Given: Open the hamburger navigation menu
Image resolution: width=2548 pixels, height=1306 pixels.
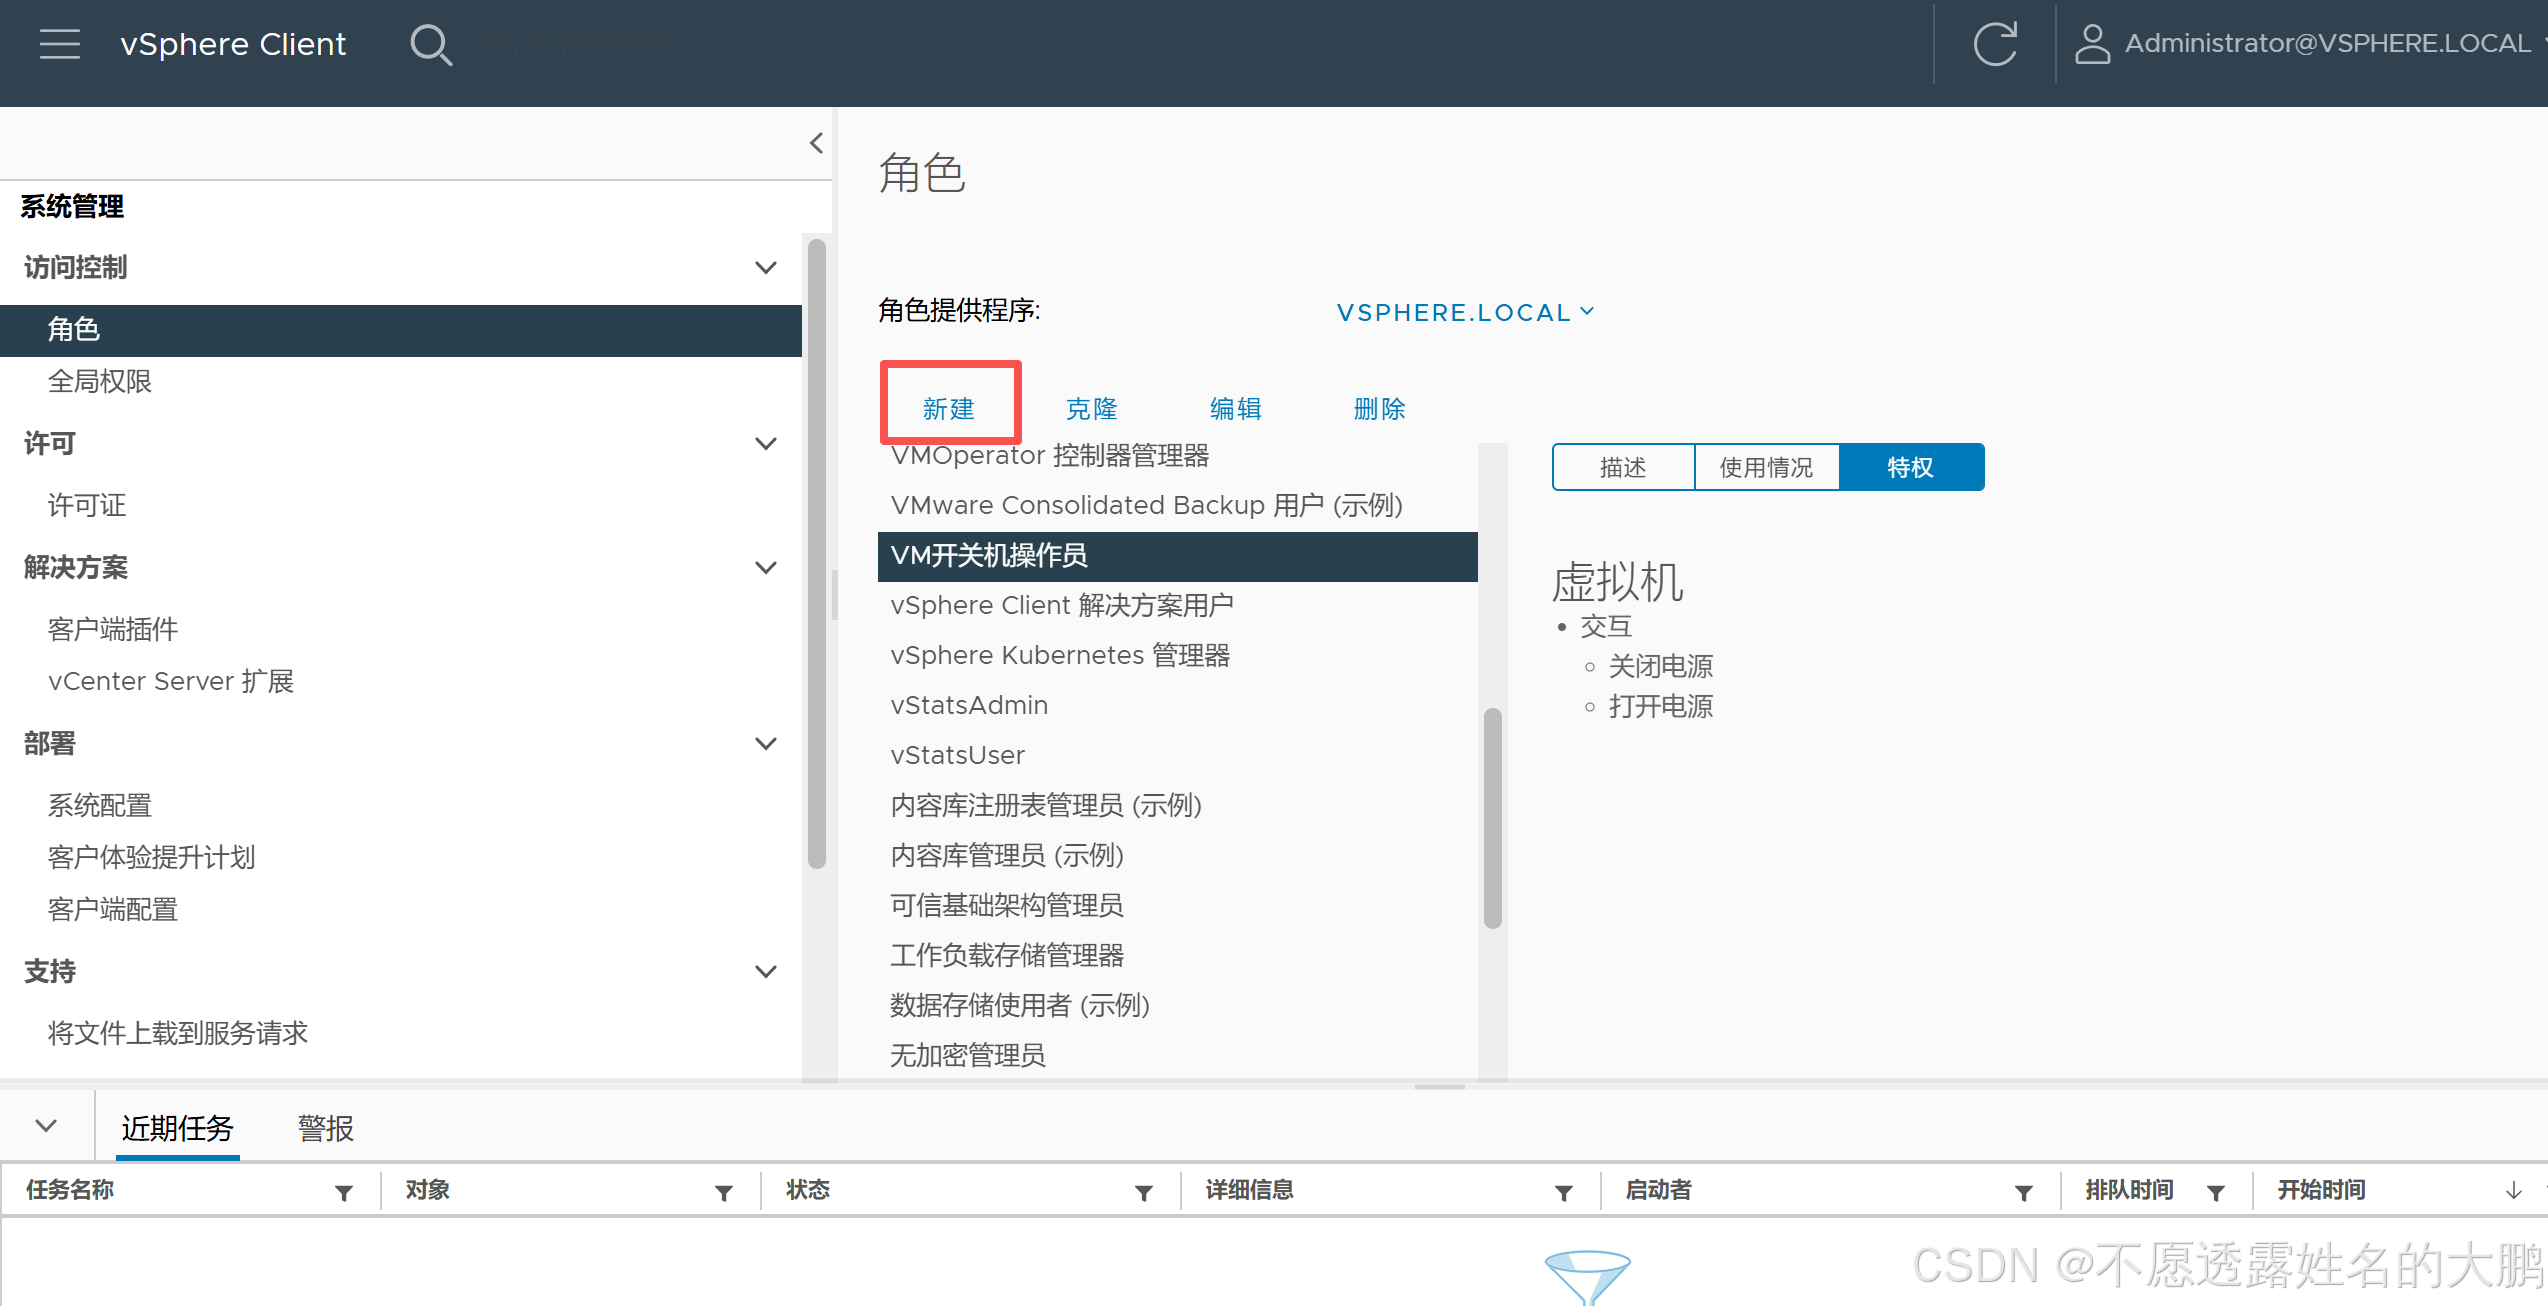Looking at the screenshot, I should pos(59,44).
